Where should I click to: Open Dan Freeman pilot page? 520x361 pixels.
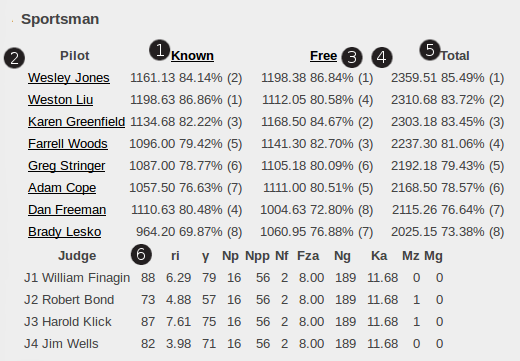click(x=67, y=210)
